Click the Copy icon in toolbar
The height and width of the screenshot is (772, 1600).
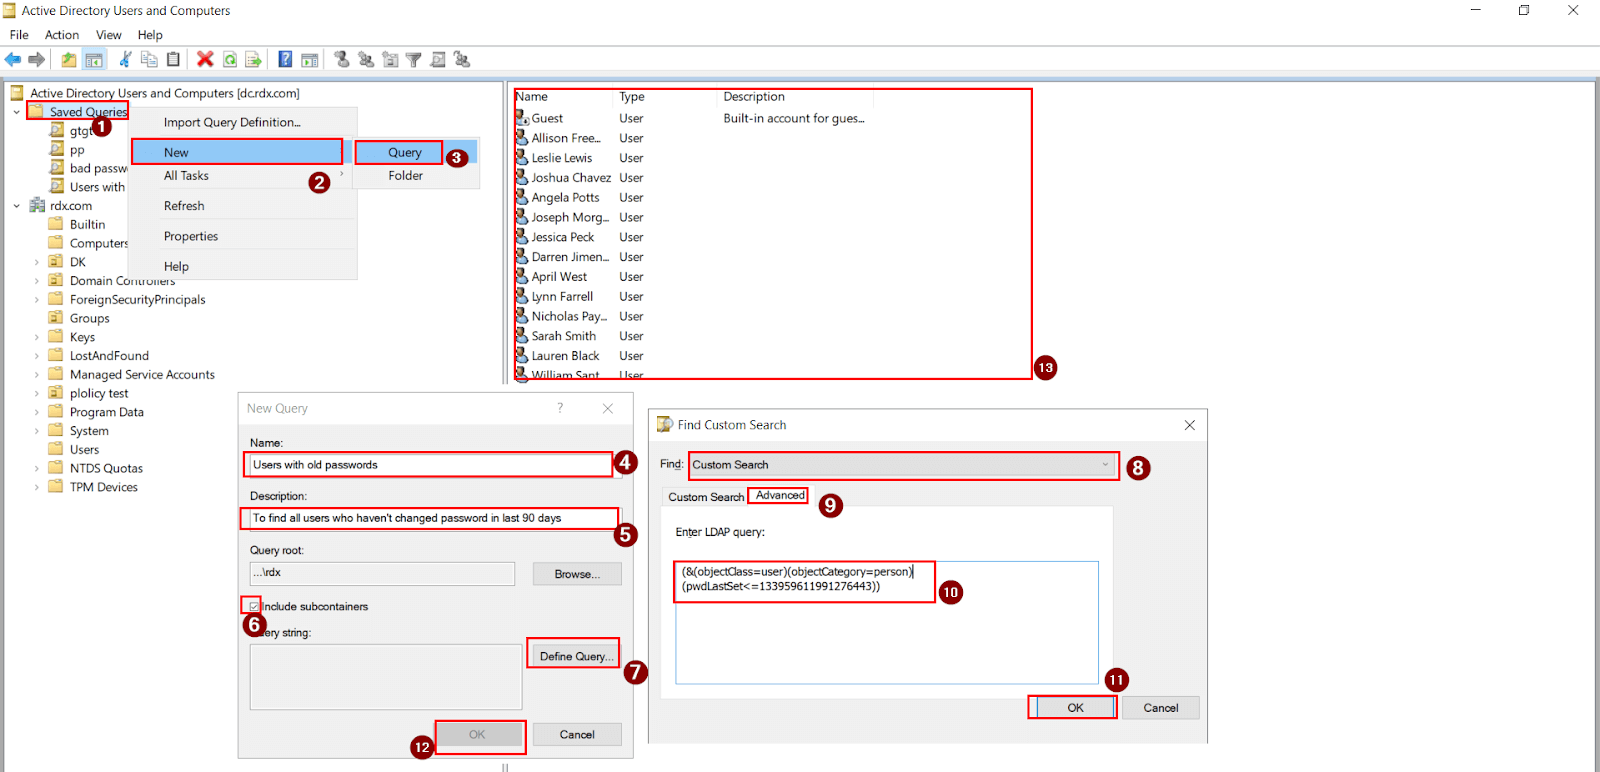pyautogui.click(x=149, y=60)
